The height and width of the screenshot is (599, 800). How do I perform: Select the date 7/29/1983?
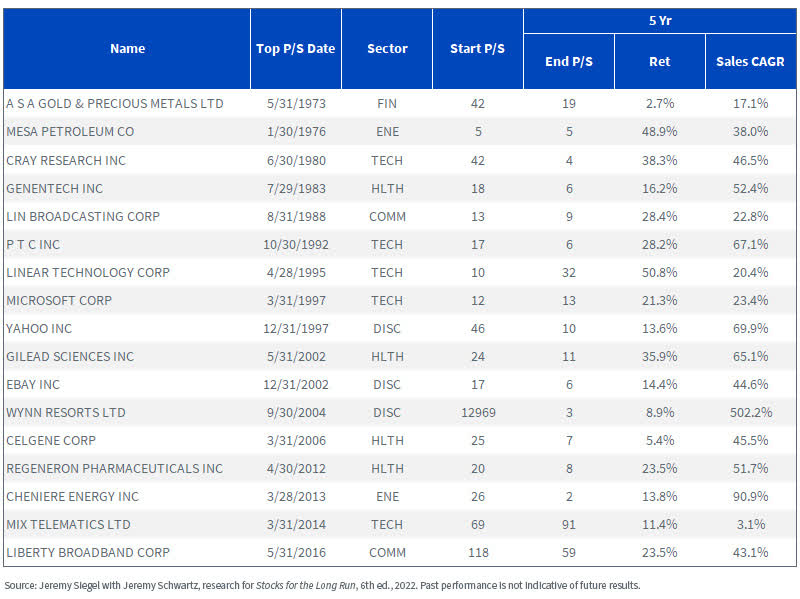(x=296, y=189)
